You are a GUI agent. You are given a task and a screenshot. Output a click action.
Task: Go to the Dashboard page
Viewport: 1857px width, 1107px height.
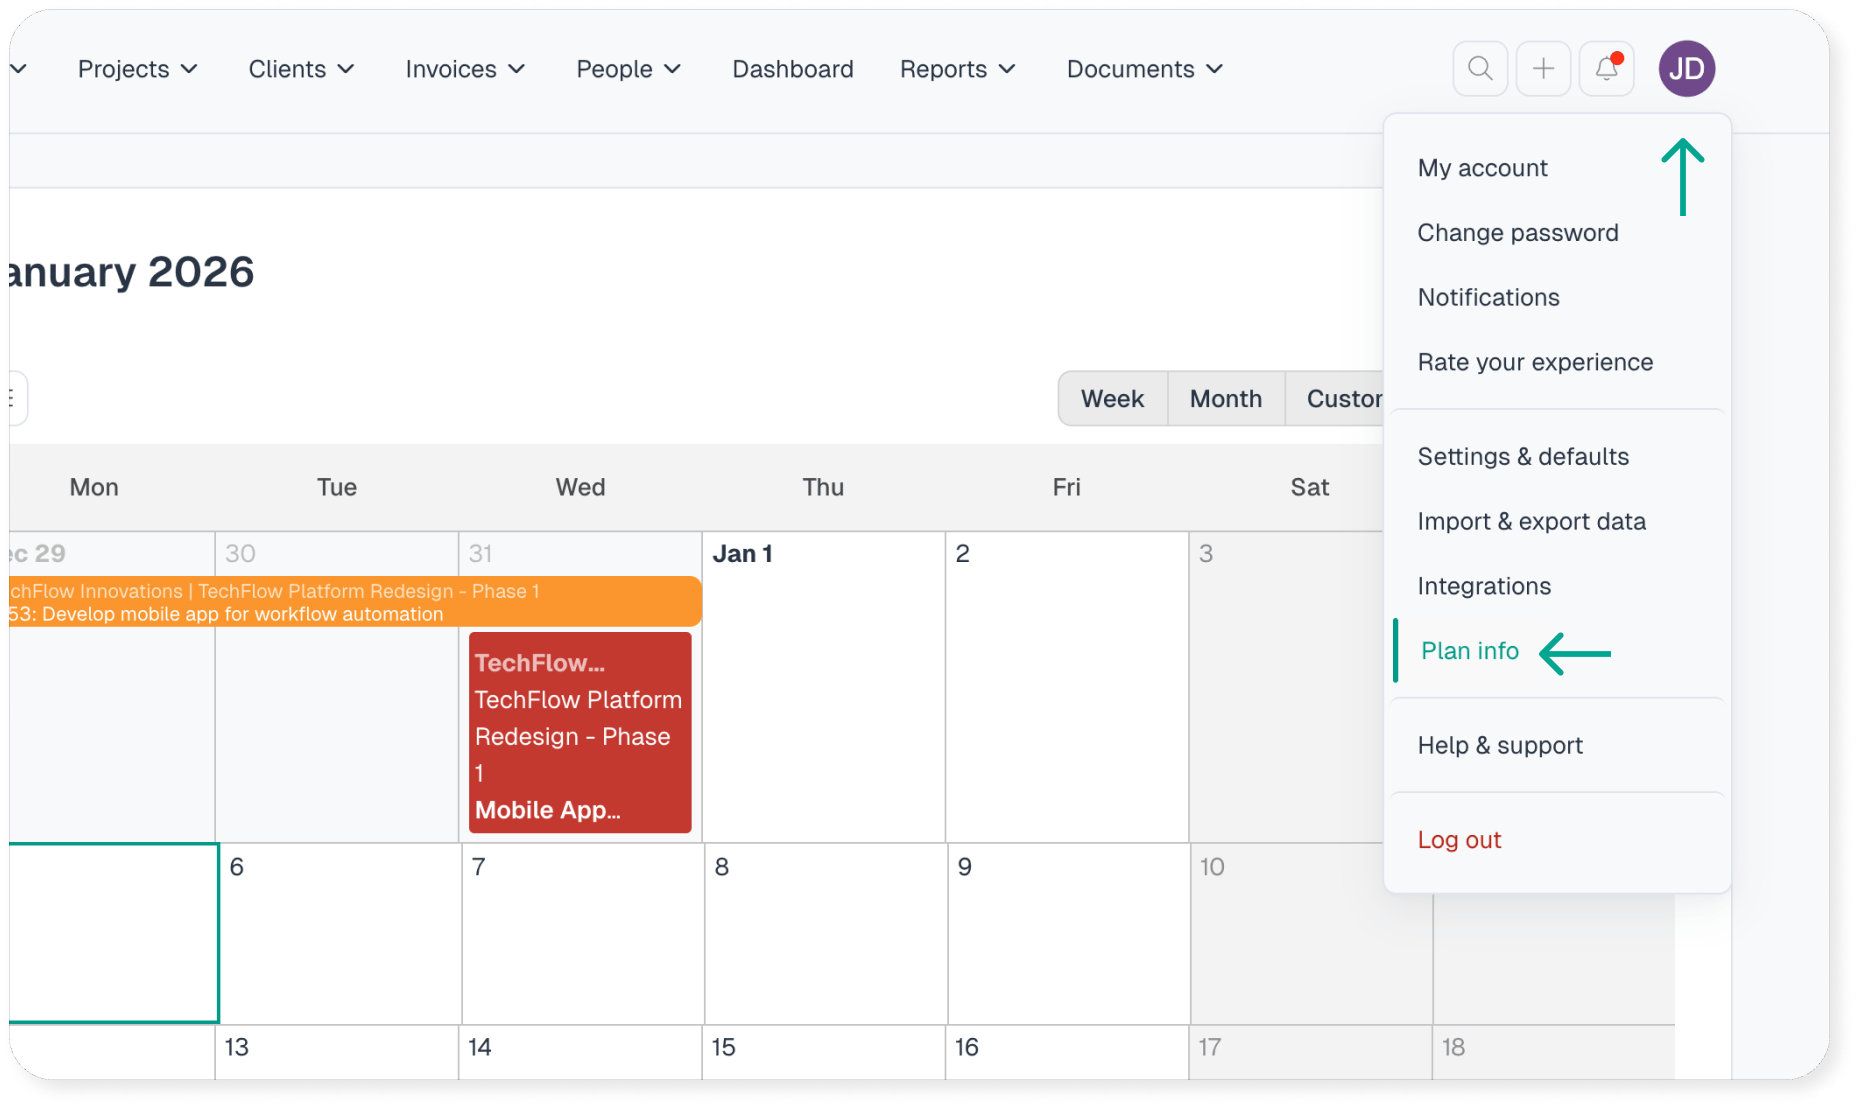792,69
